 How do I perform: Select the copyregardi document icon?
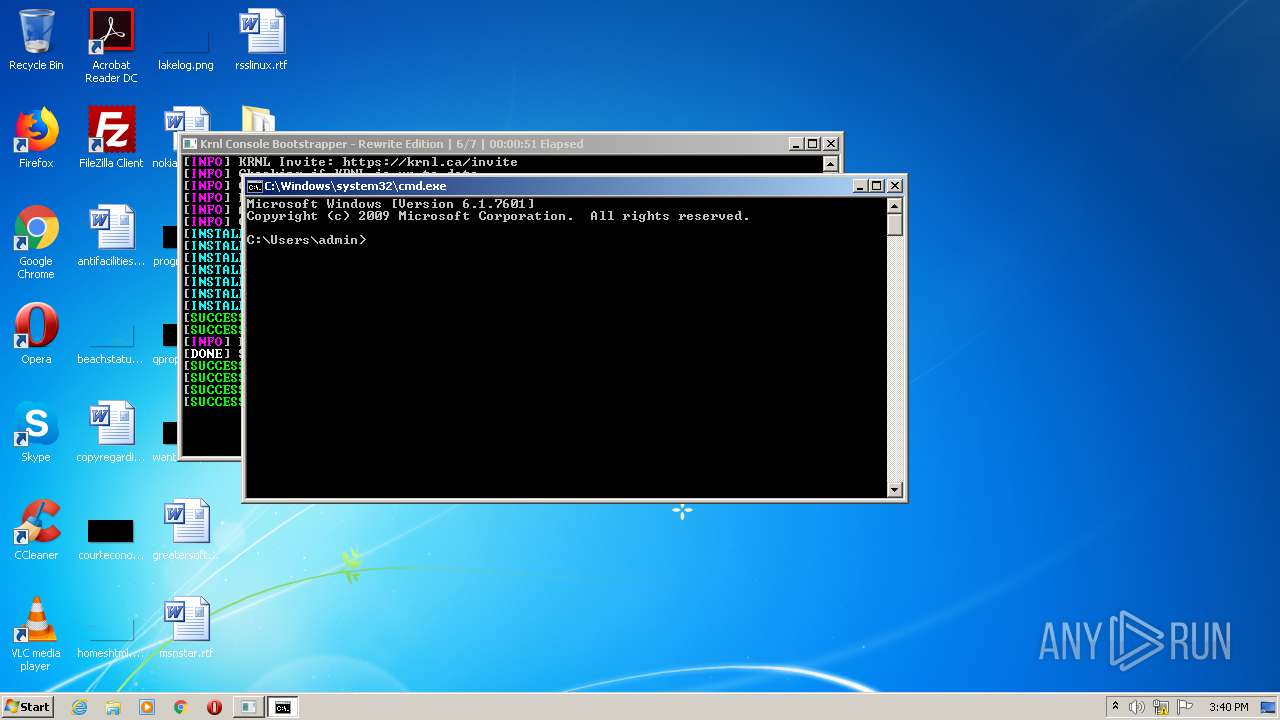(111, 432)
